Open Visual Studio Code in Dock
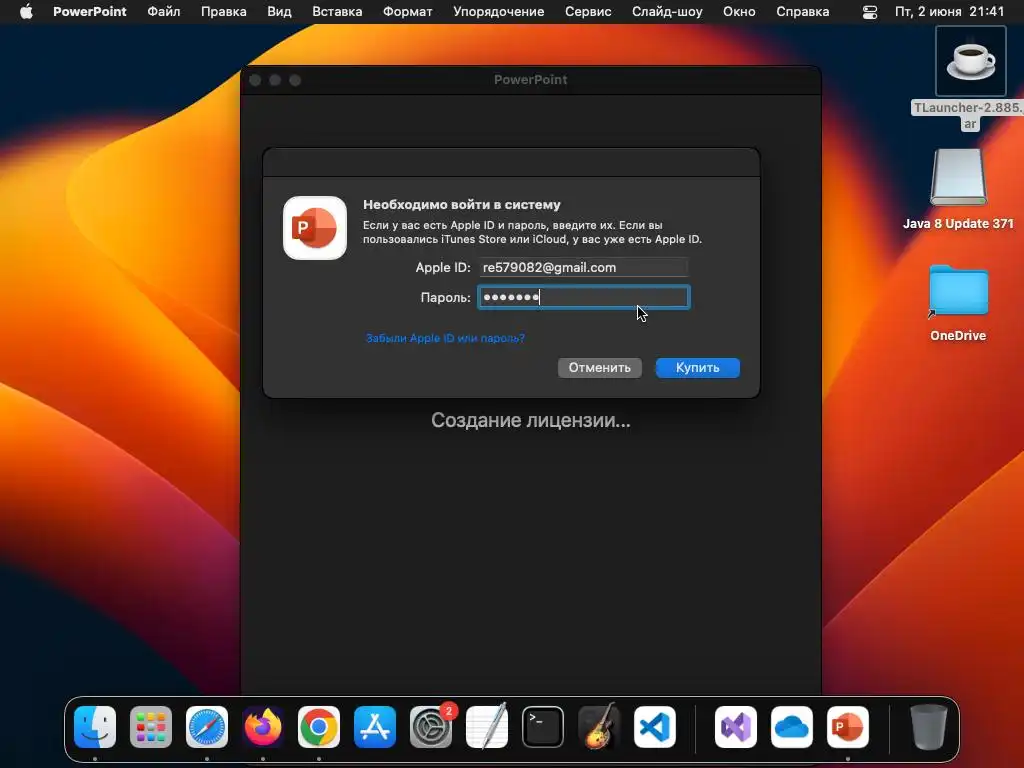 click(x=655, y=726)
